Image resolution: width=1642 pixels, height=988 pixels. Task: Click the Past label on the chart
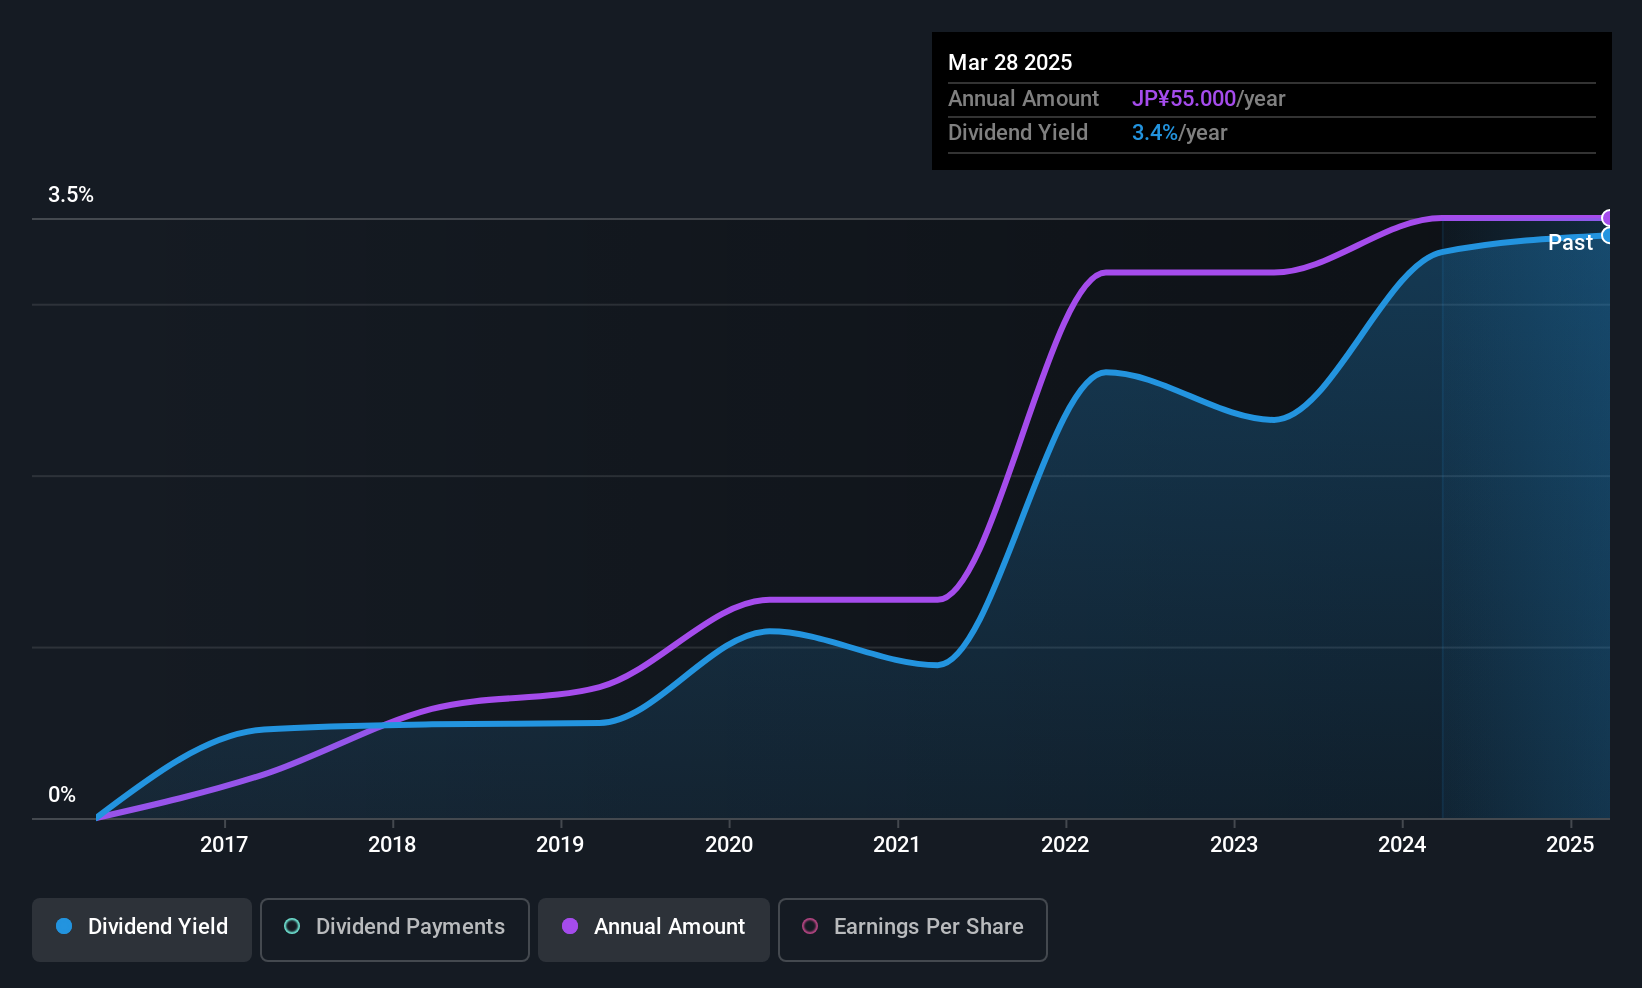click(x=1570, y=243)
